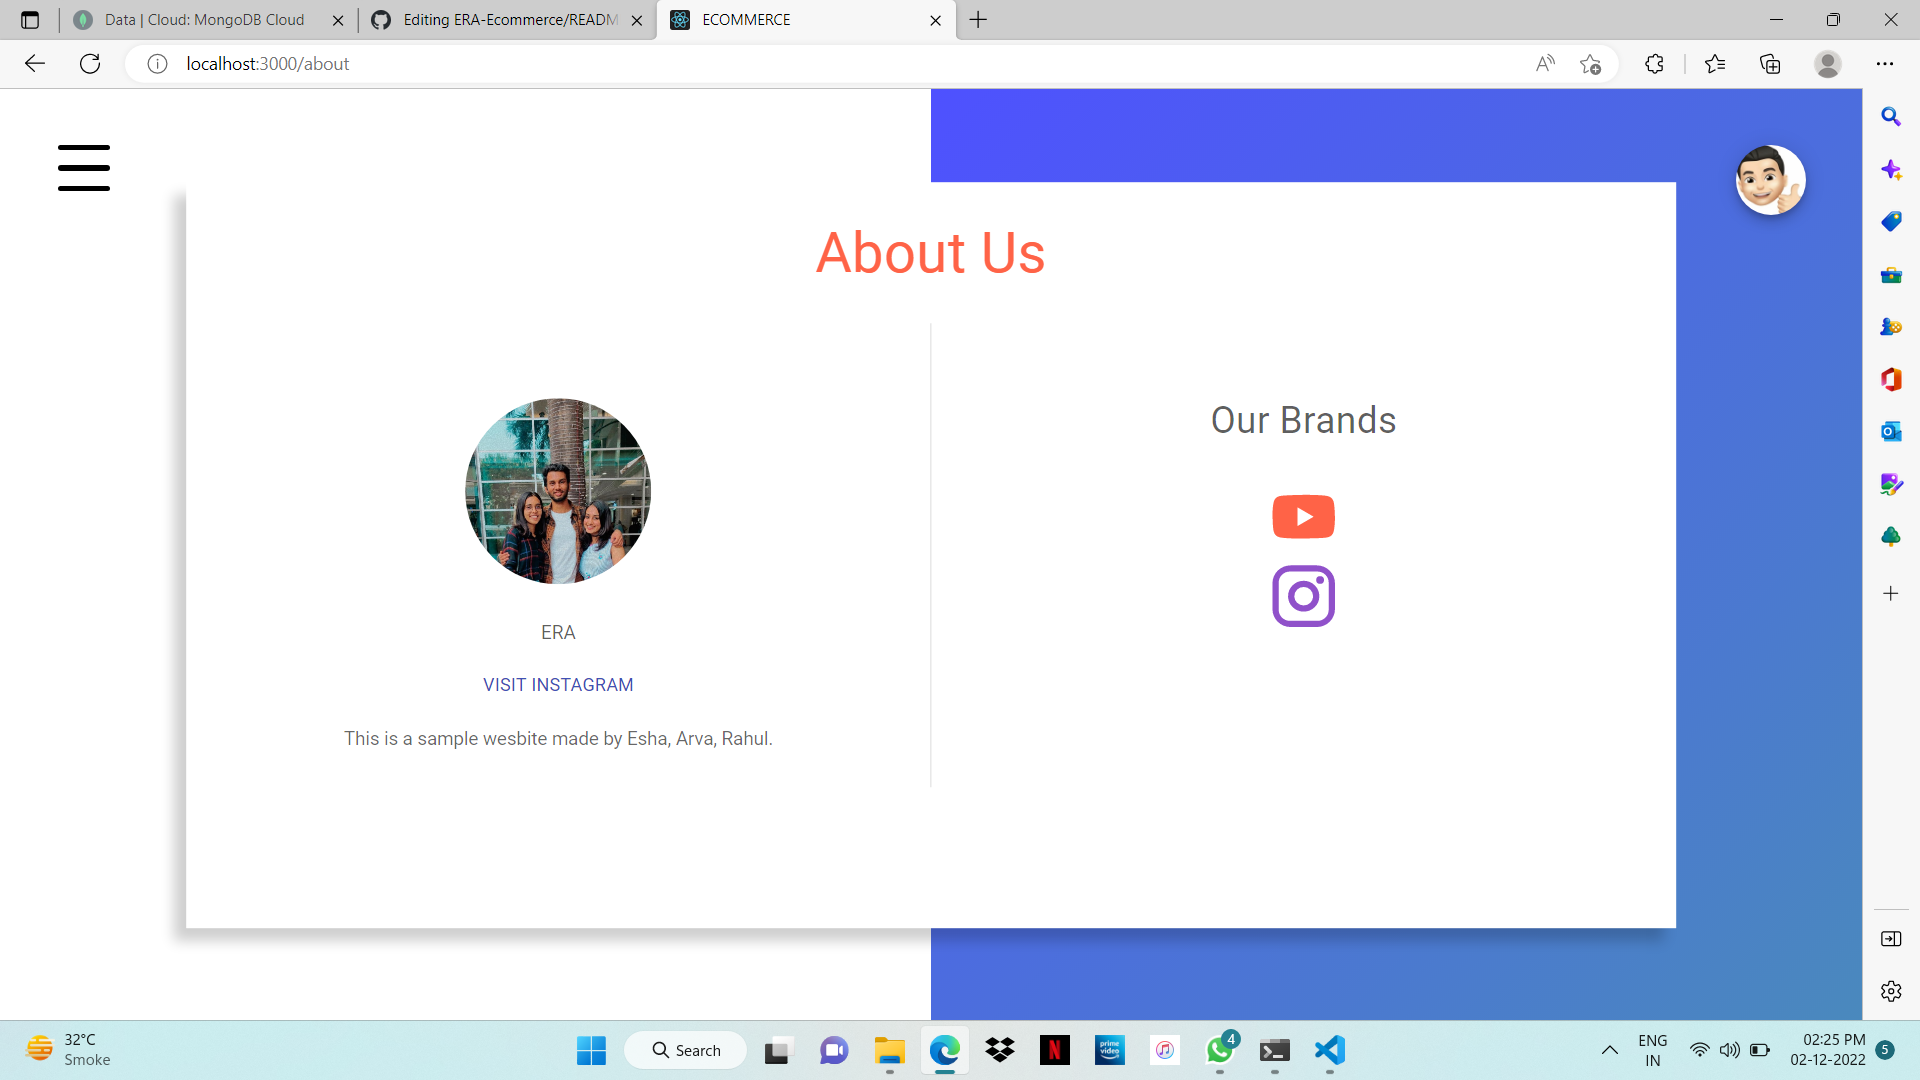This screenshot has width=1920, height=1080.
Task: Expand hidden system tray icons chevron
Action: pyautogui.click(x=1609, y=1050)
